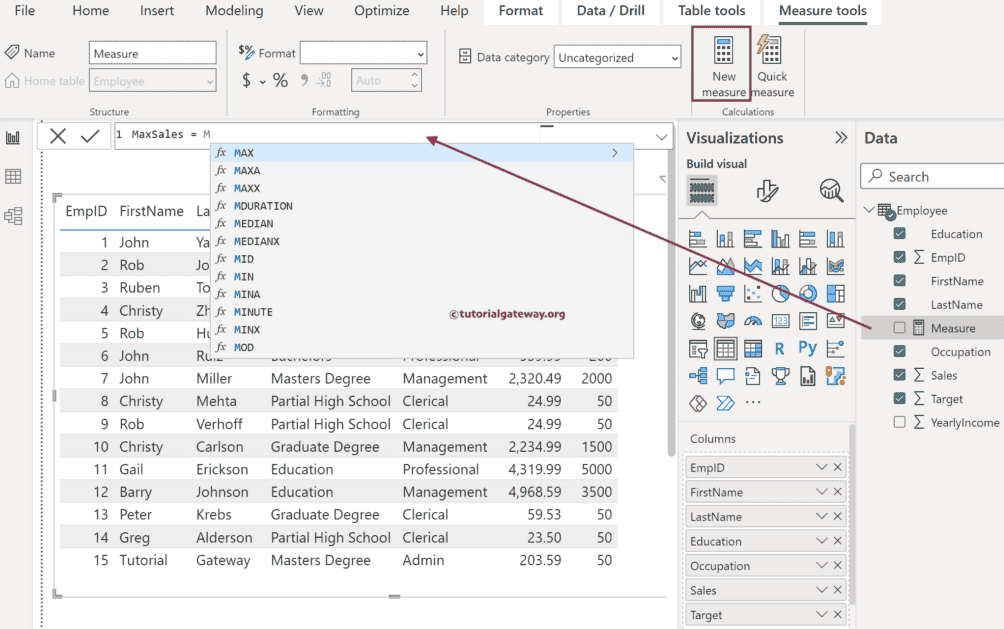Remove the Sales column with X
This screenshot has width=1004, height=629.
[838, 591]
